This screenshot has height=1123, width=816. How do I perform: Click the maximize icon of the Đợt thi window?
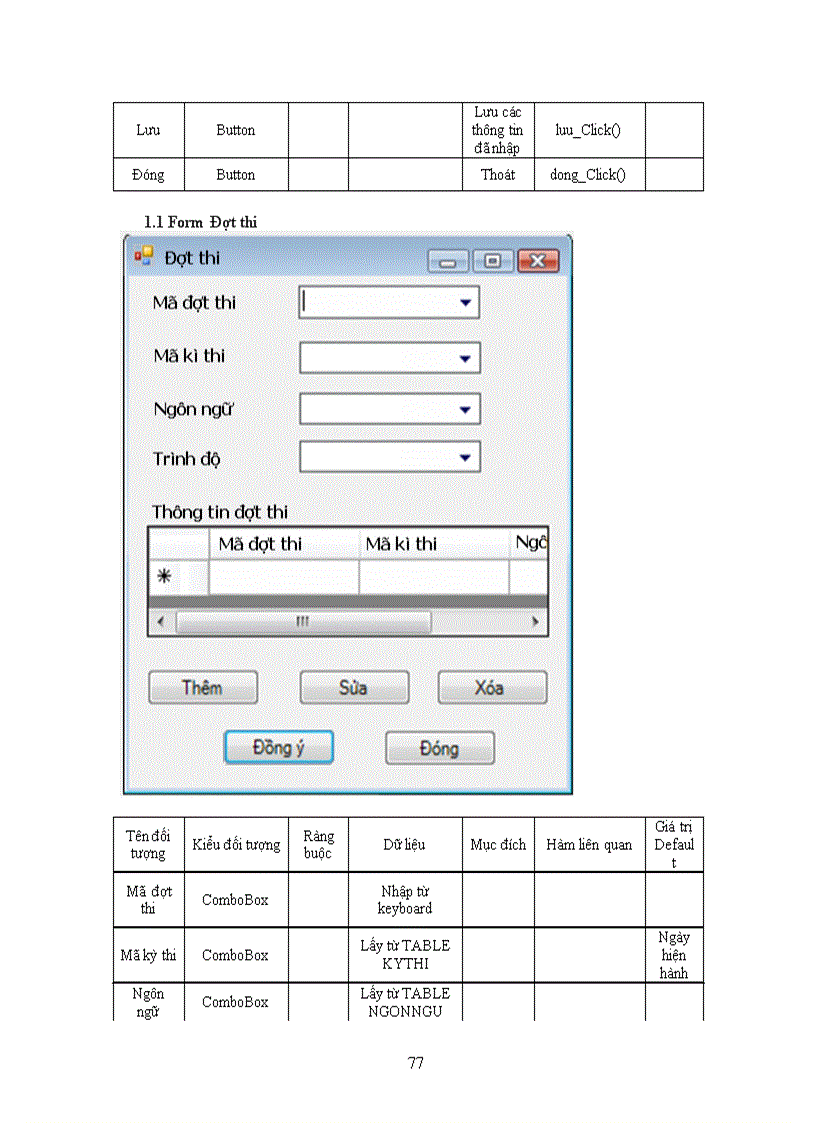[x=492, y=260]
